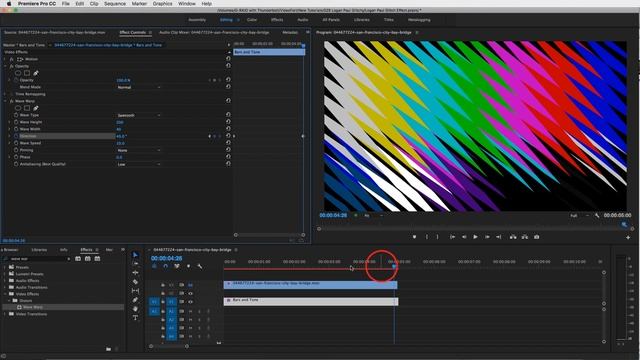Switch to the Color workspace tab
Screen dimensions: 640x360
pos(252,20)
